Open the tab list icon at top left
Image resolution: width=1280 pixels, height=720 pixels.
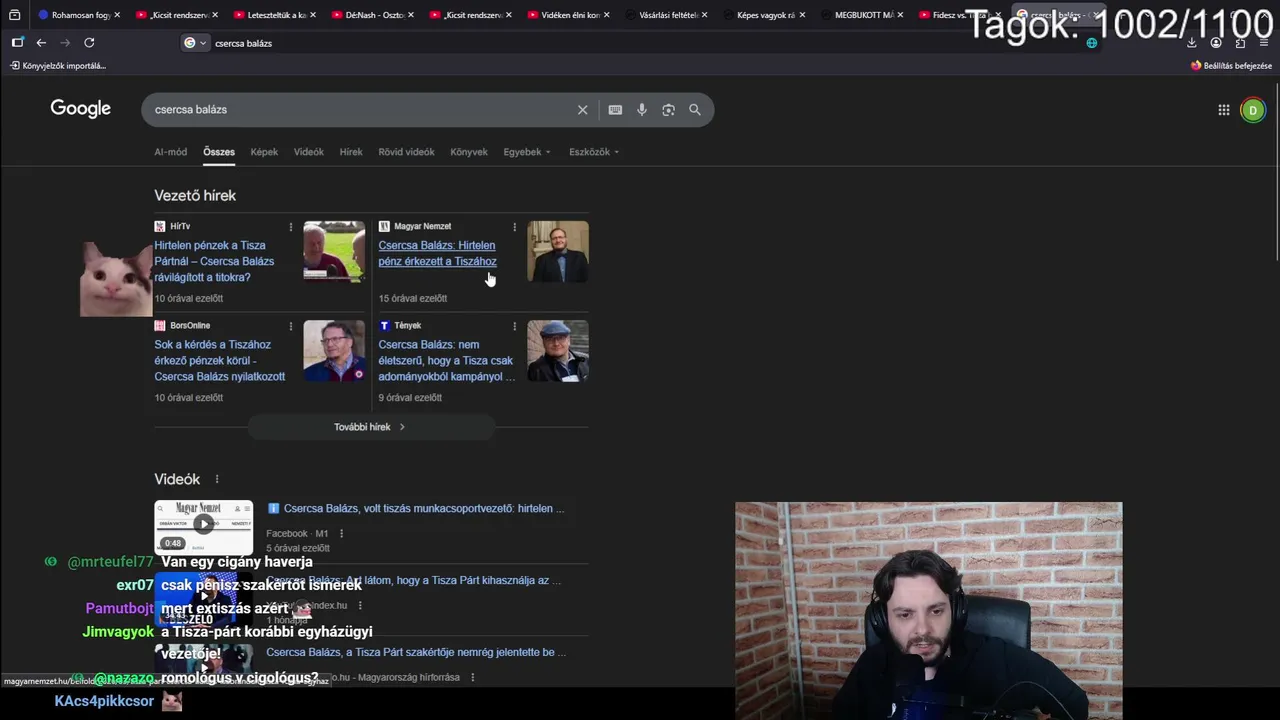(x=14, y=15)
